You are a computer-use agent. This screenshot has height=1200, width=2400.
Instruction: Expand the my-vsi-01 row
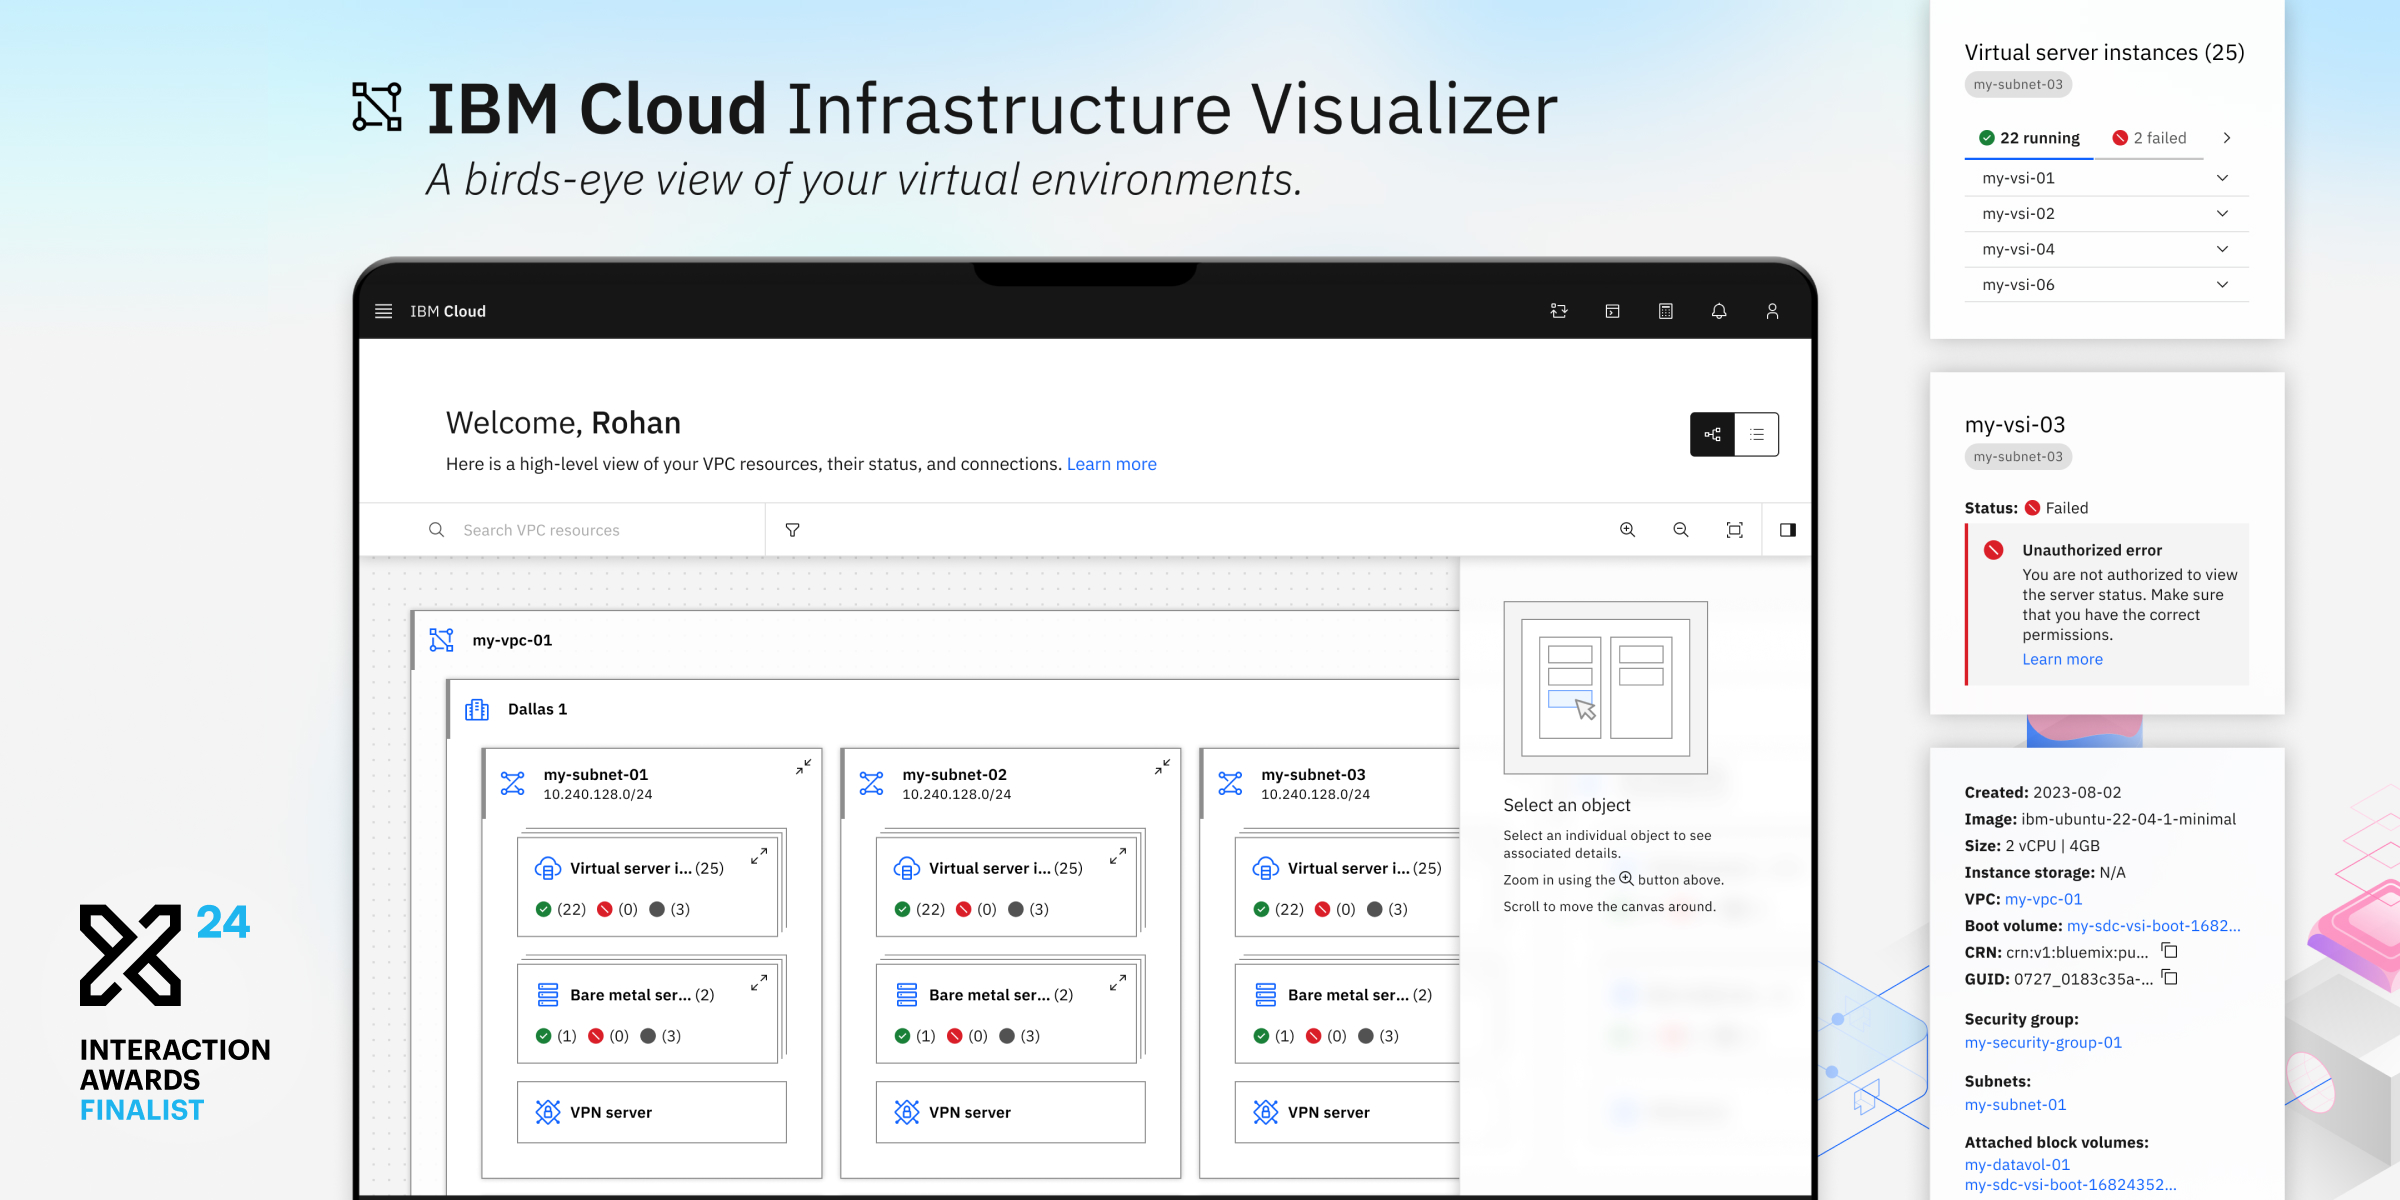pos(2222,178)
